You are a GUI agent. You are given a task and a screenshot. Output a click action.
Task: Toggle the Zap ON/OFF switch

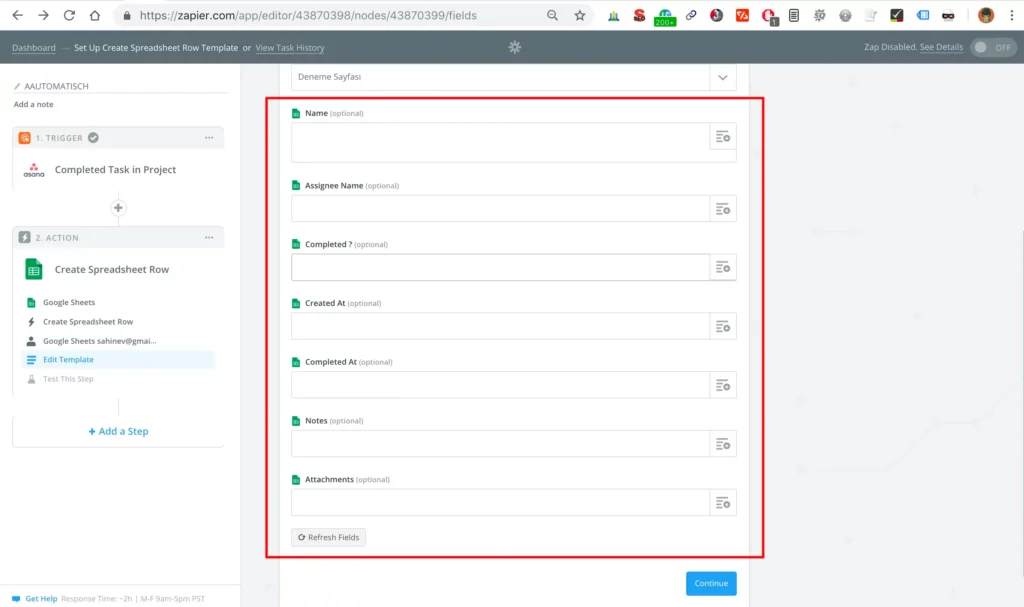coord(993,48)
